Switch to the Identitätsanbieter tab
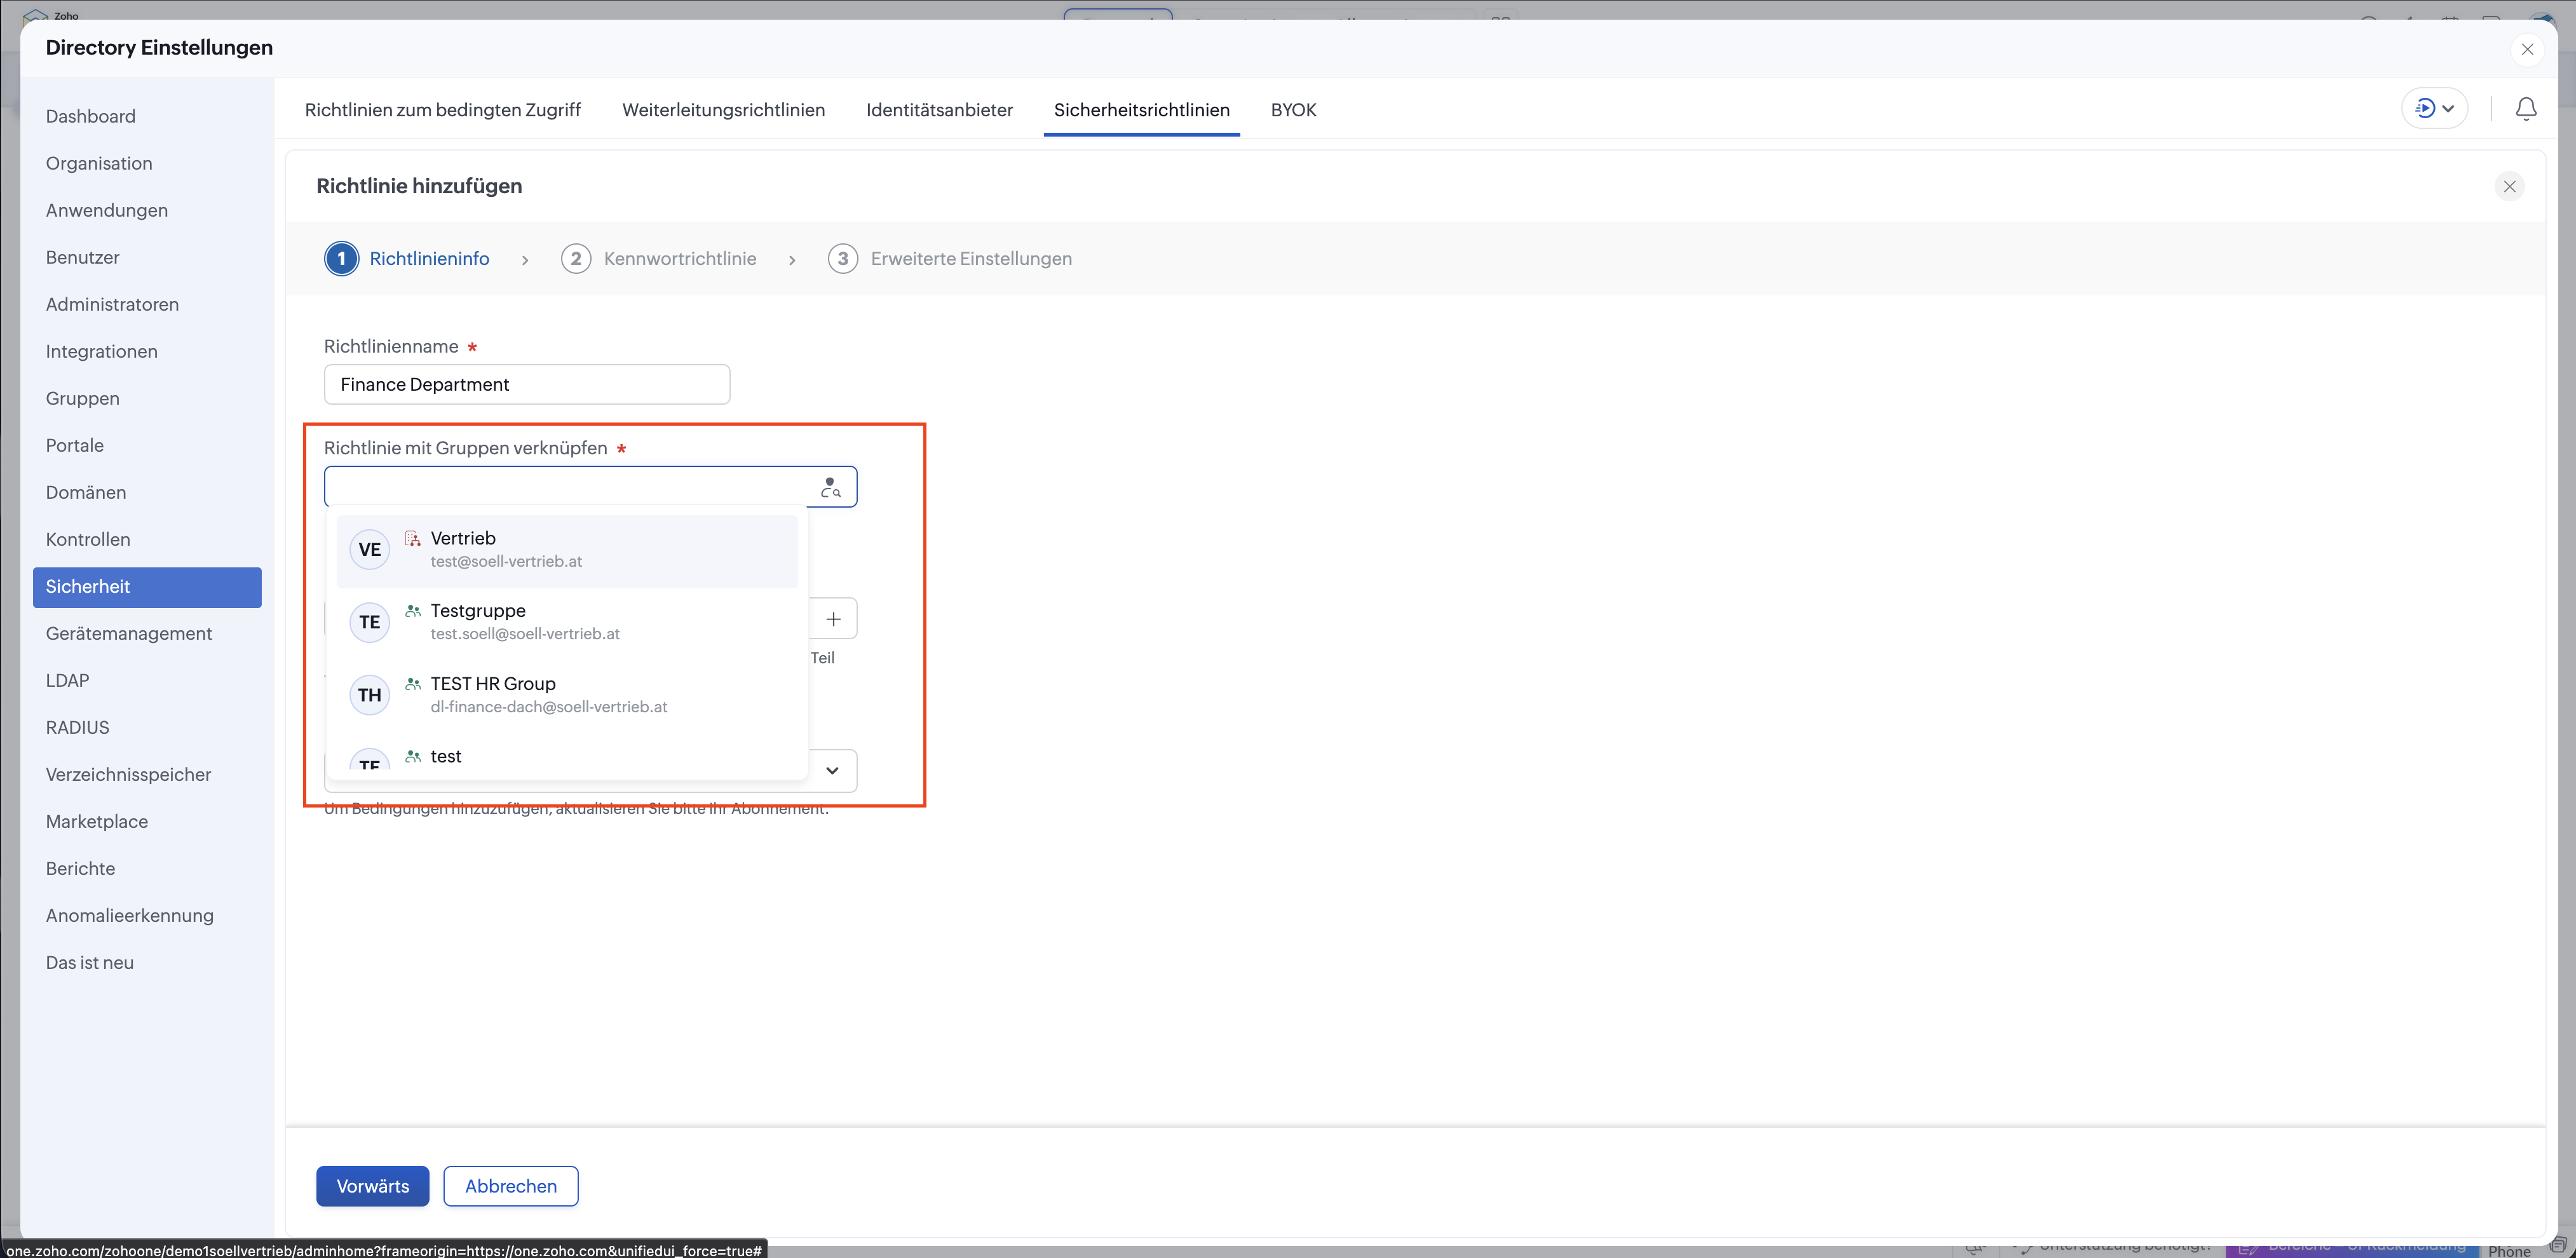The width and height of the screenshot is (2576, 1258). coord(939,110)
